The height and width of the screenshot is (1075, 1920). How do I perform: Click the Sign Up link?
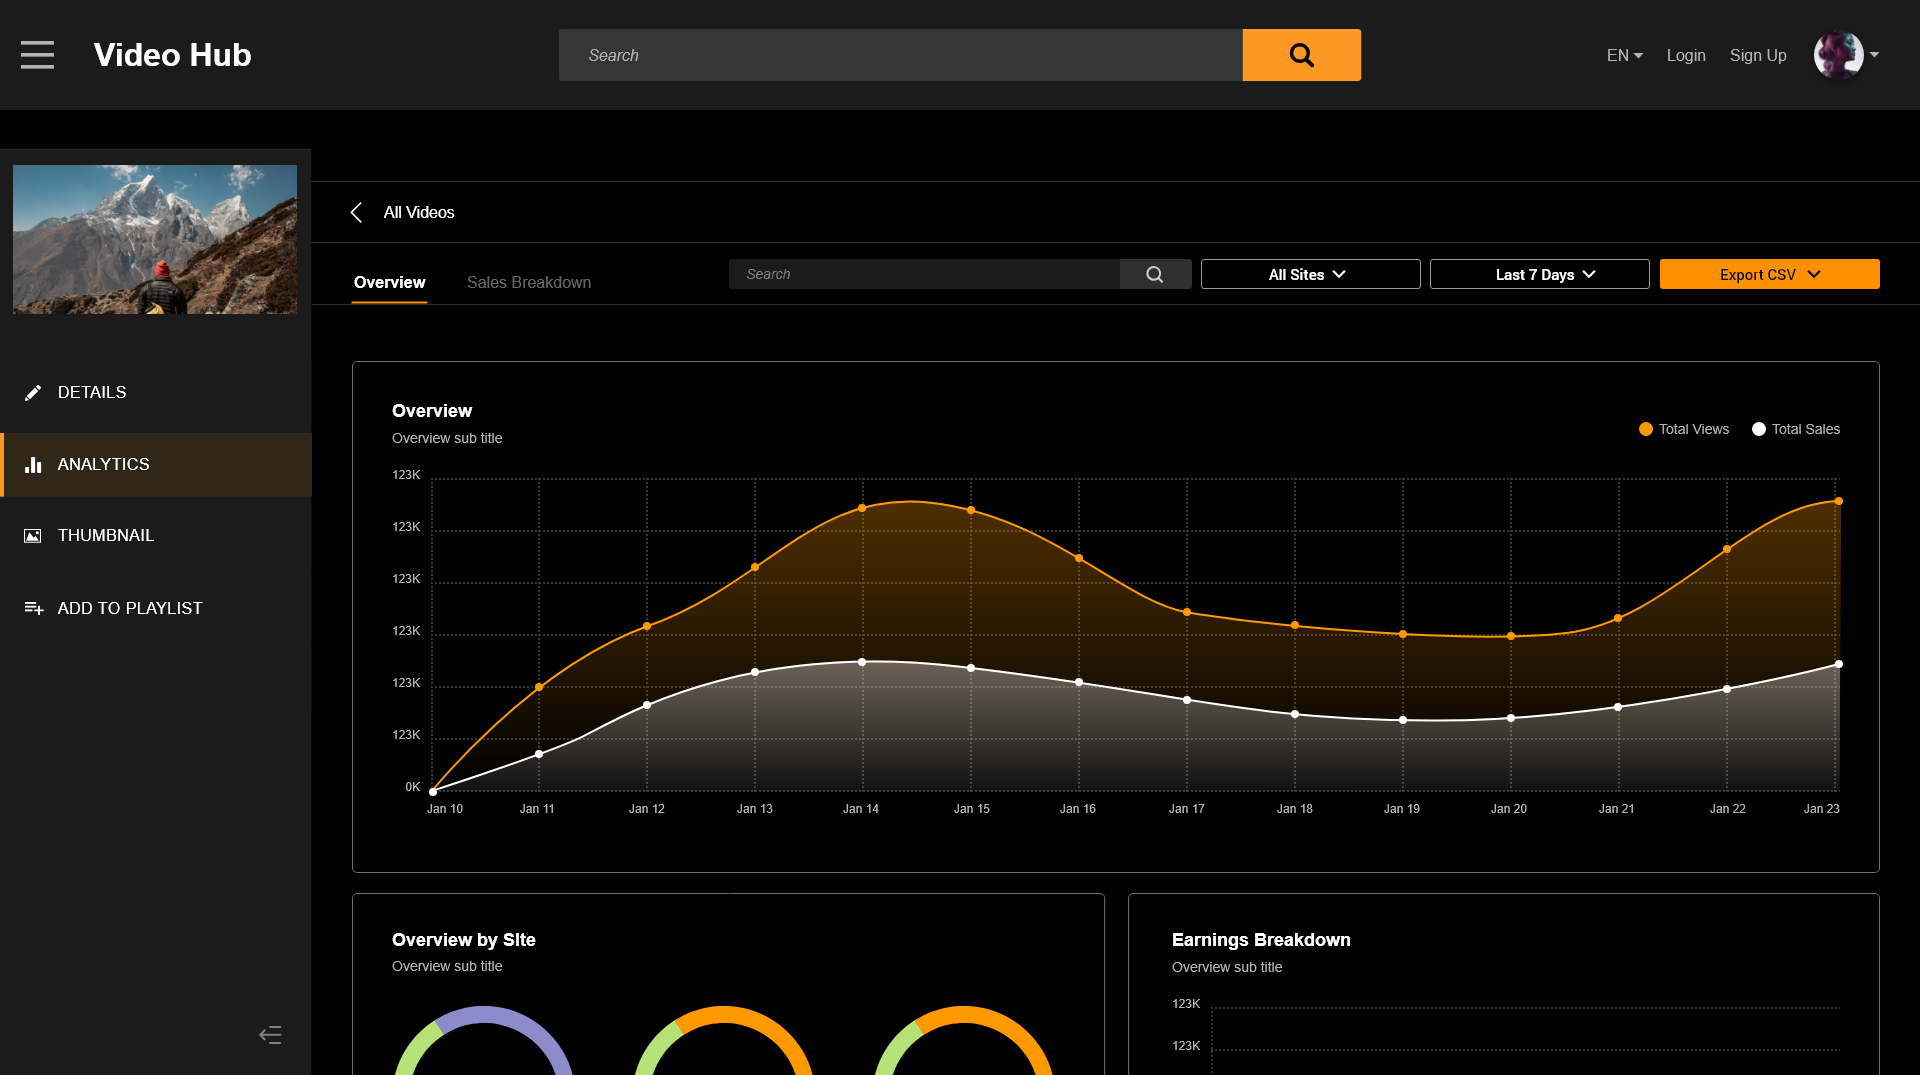tap(1758, 55)
